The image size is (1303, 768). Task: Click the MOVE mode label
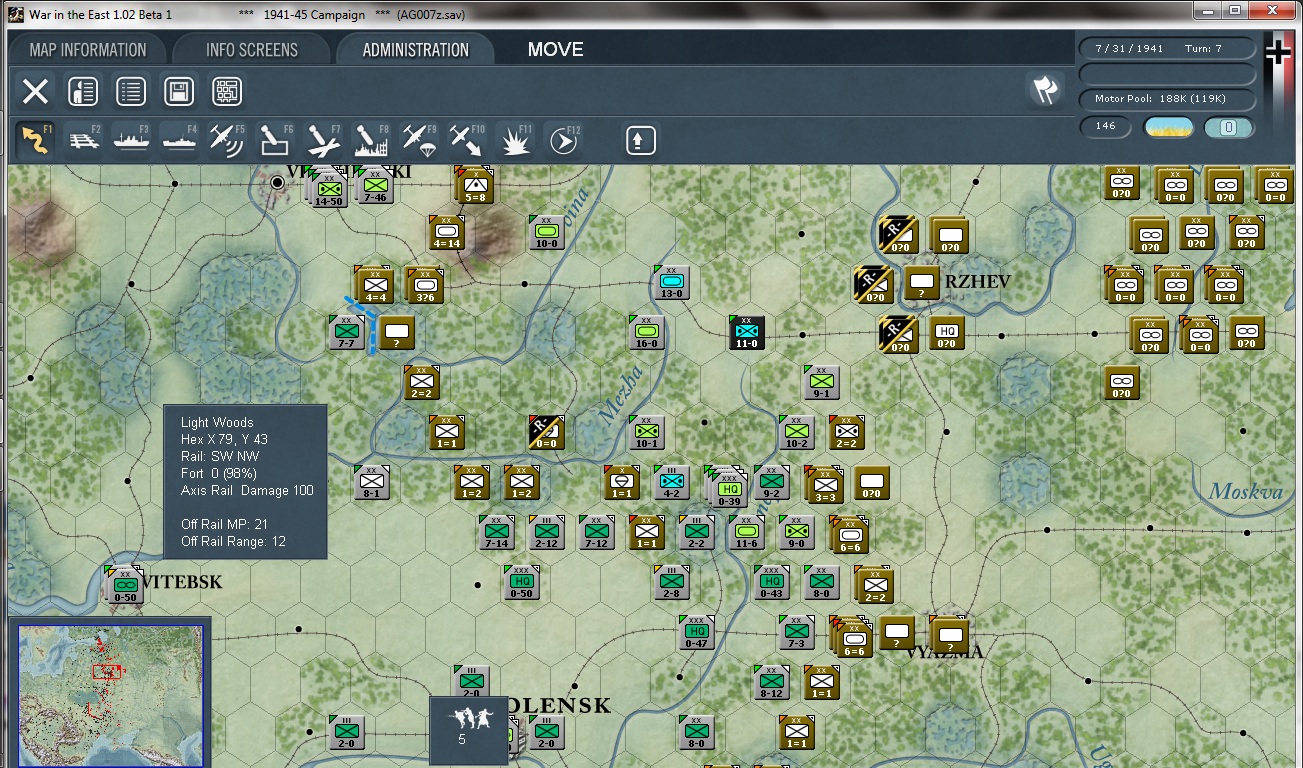[x=556, y=50]
